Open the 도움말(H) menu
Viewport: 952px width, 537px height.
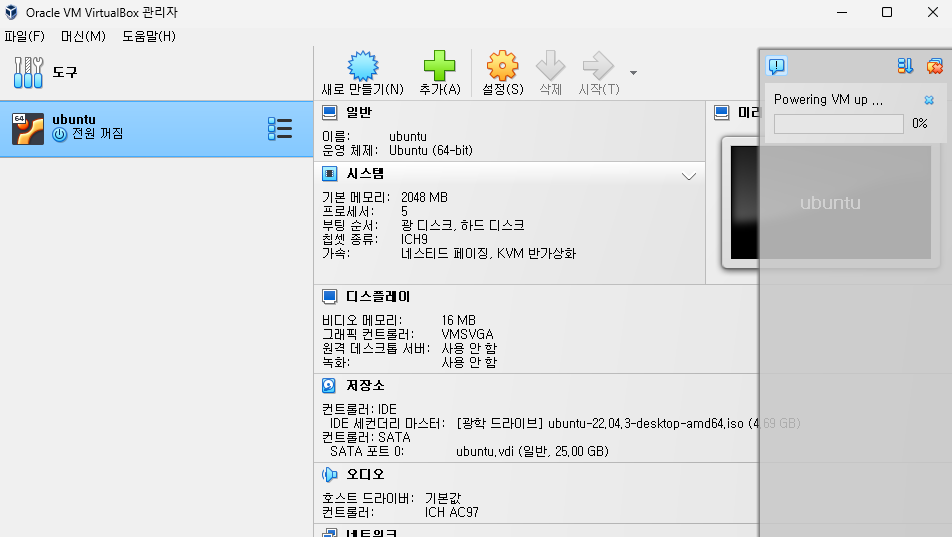[x=149, y=36]
